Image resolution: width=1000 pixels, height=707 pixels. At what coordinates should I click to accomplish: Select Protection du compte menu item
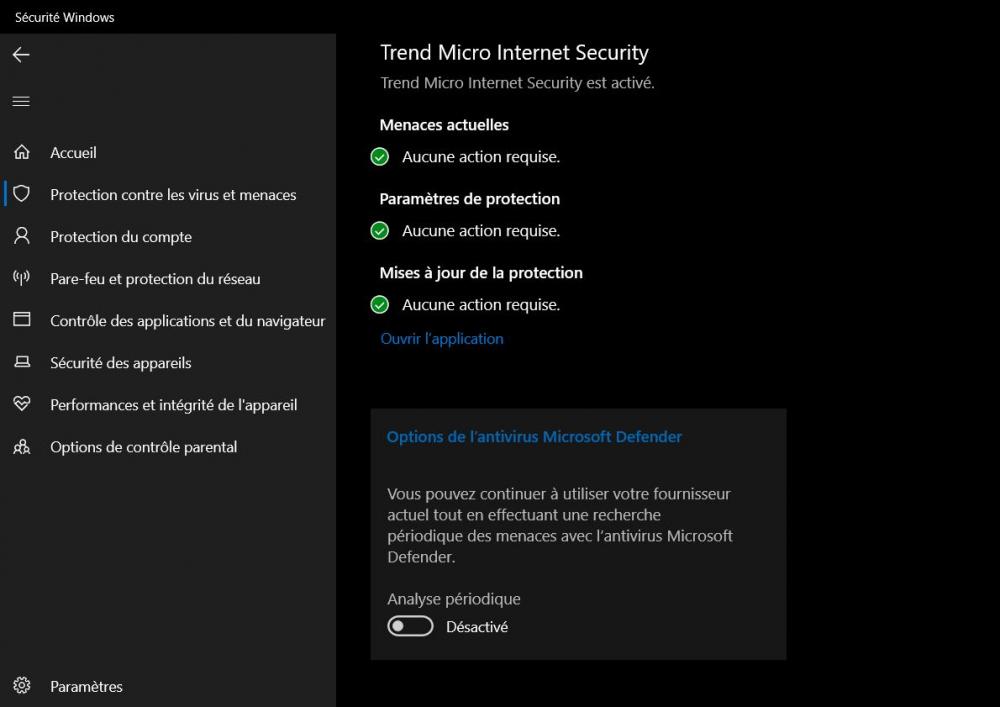[121, 237]
